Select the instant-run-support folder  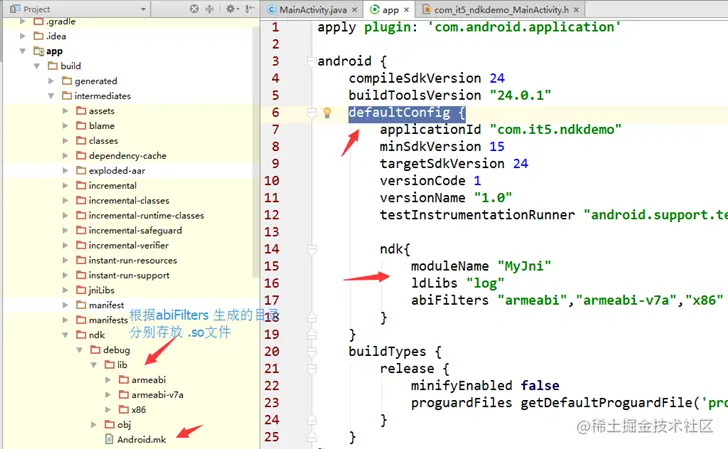pyautogui.click(x=123, y=275)
